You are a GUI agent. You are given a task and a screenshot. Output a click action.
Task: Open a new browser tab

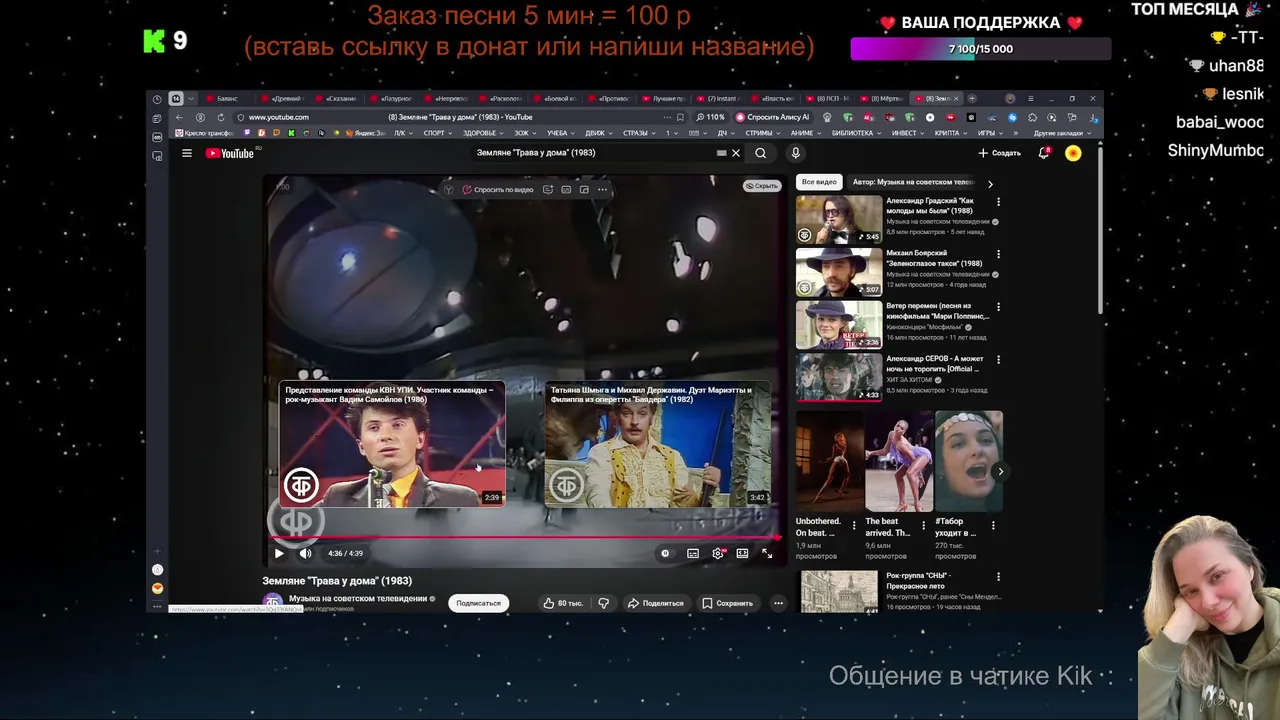click(x=972, y=98)
